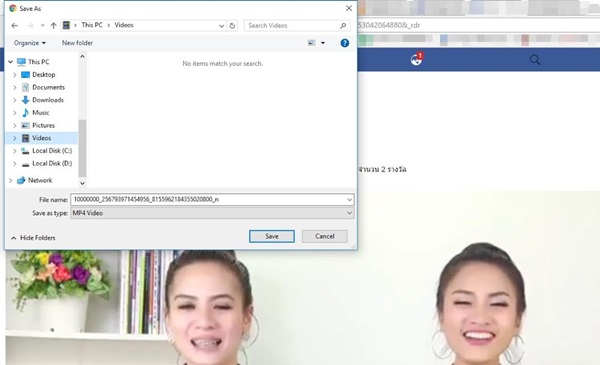Select Pictures folder in navigation pane
Viewport: 600px width, 365px height.
(x=43, y=125)
